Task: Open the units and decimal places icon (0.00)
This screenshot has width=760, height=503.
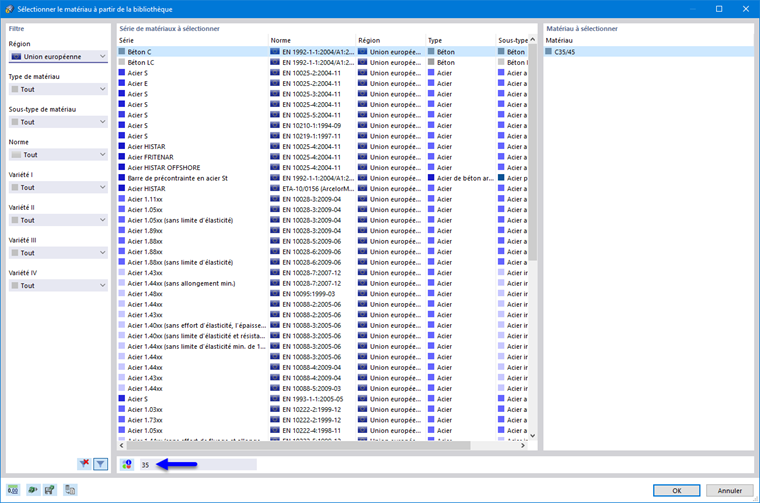Action: (13, 490)
